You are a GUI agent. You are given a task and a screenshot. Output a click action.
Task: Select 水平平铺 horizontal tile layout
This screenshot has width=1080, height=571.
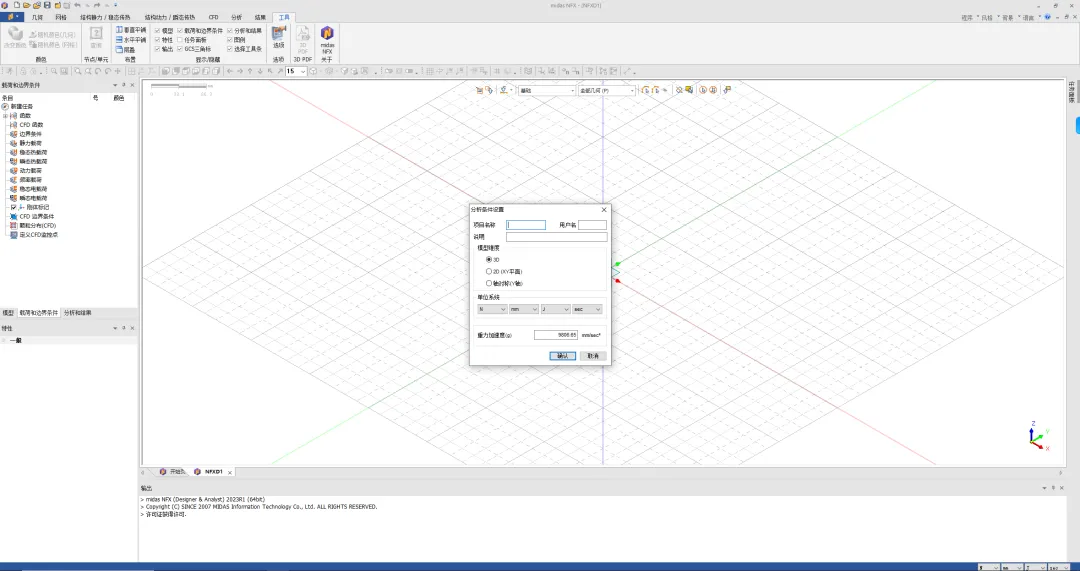coord(131,40)
